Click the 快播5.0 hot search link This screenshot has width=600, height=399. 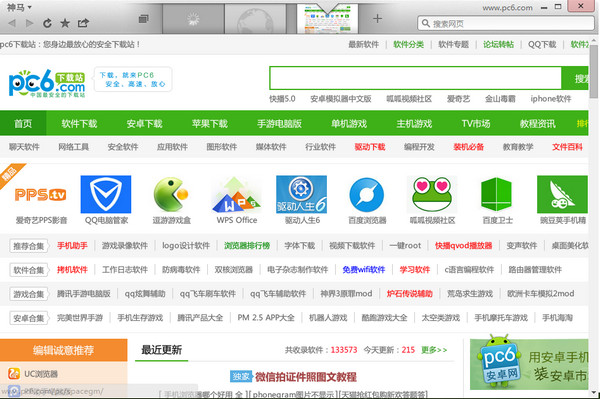[282, 99]
